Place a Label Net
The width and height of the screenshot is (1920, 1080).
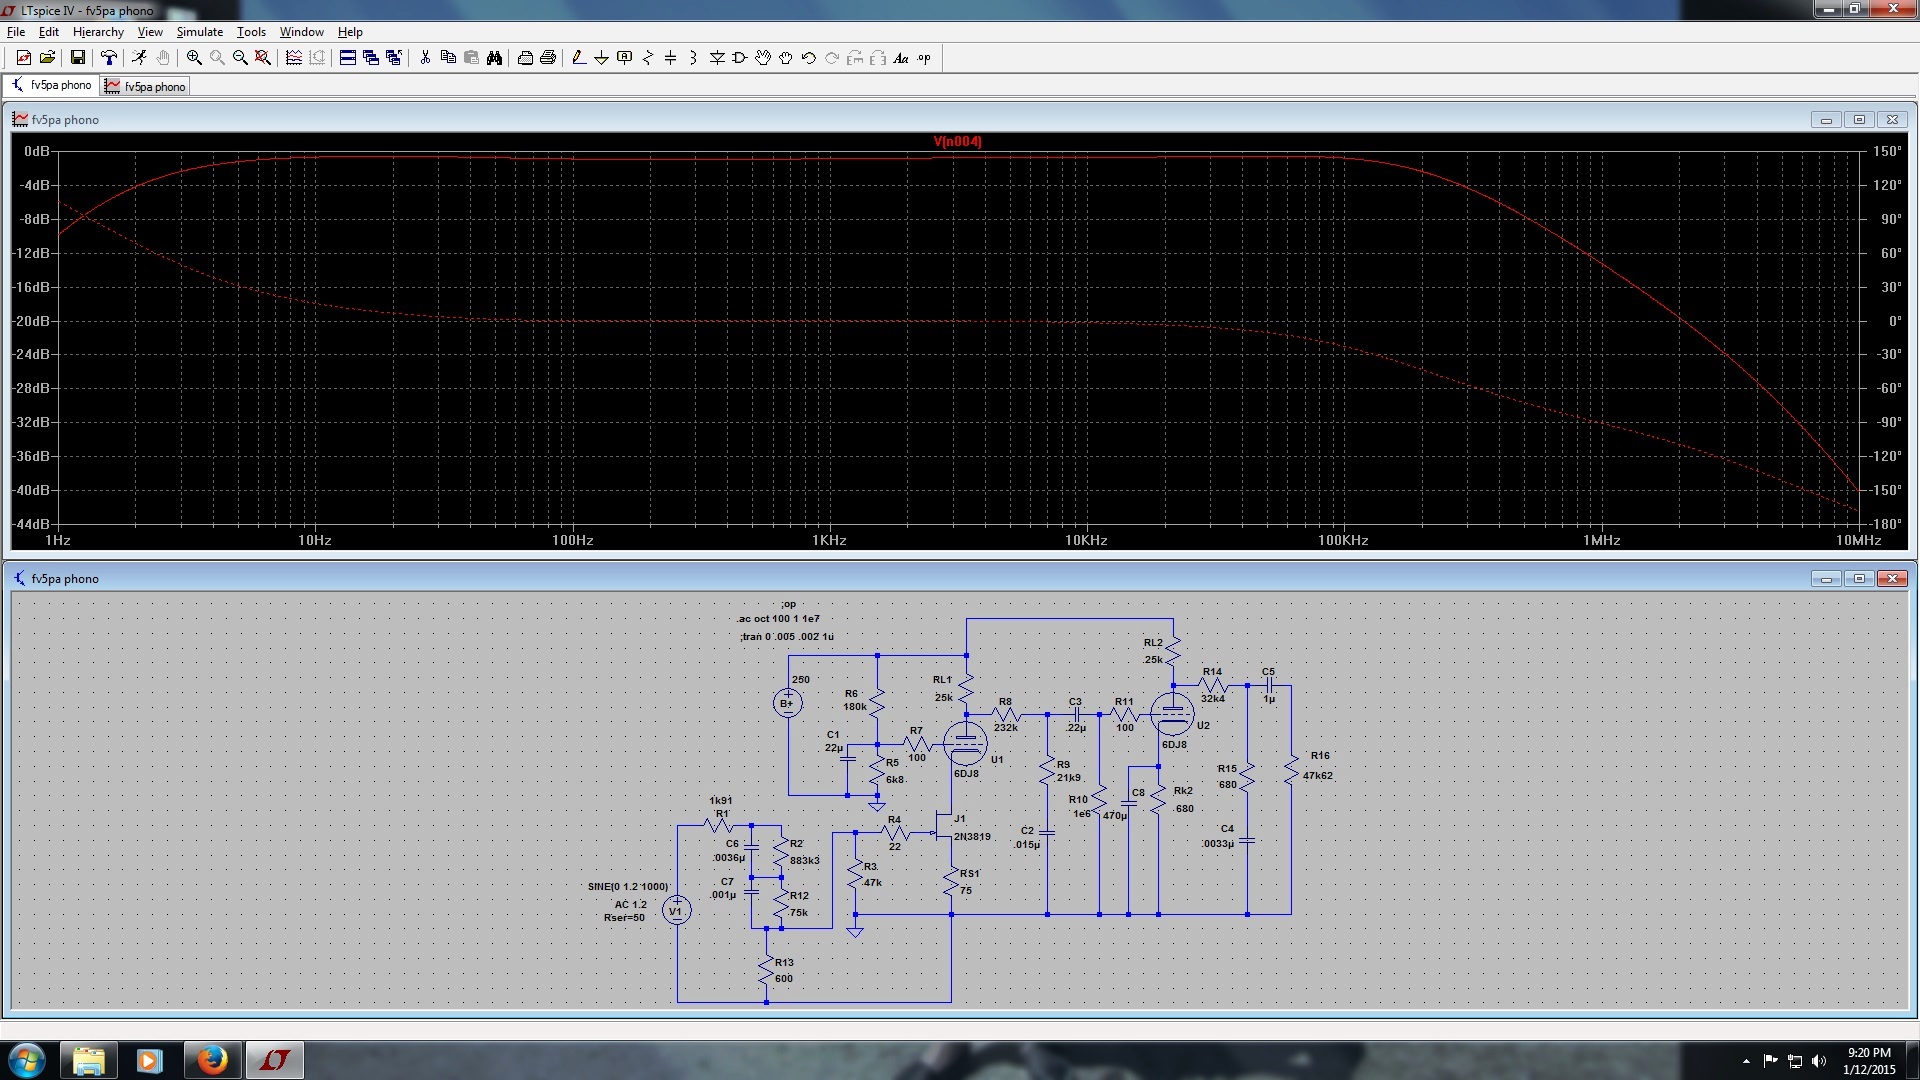625,58
